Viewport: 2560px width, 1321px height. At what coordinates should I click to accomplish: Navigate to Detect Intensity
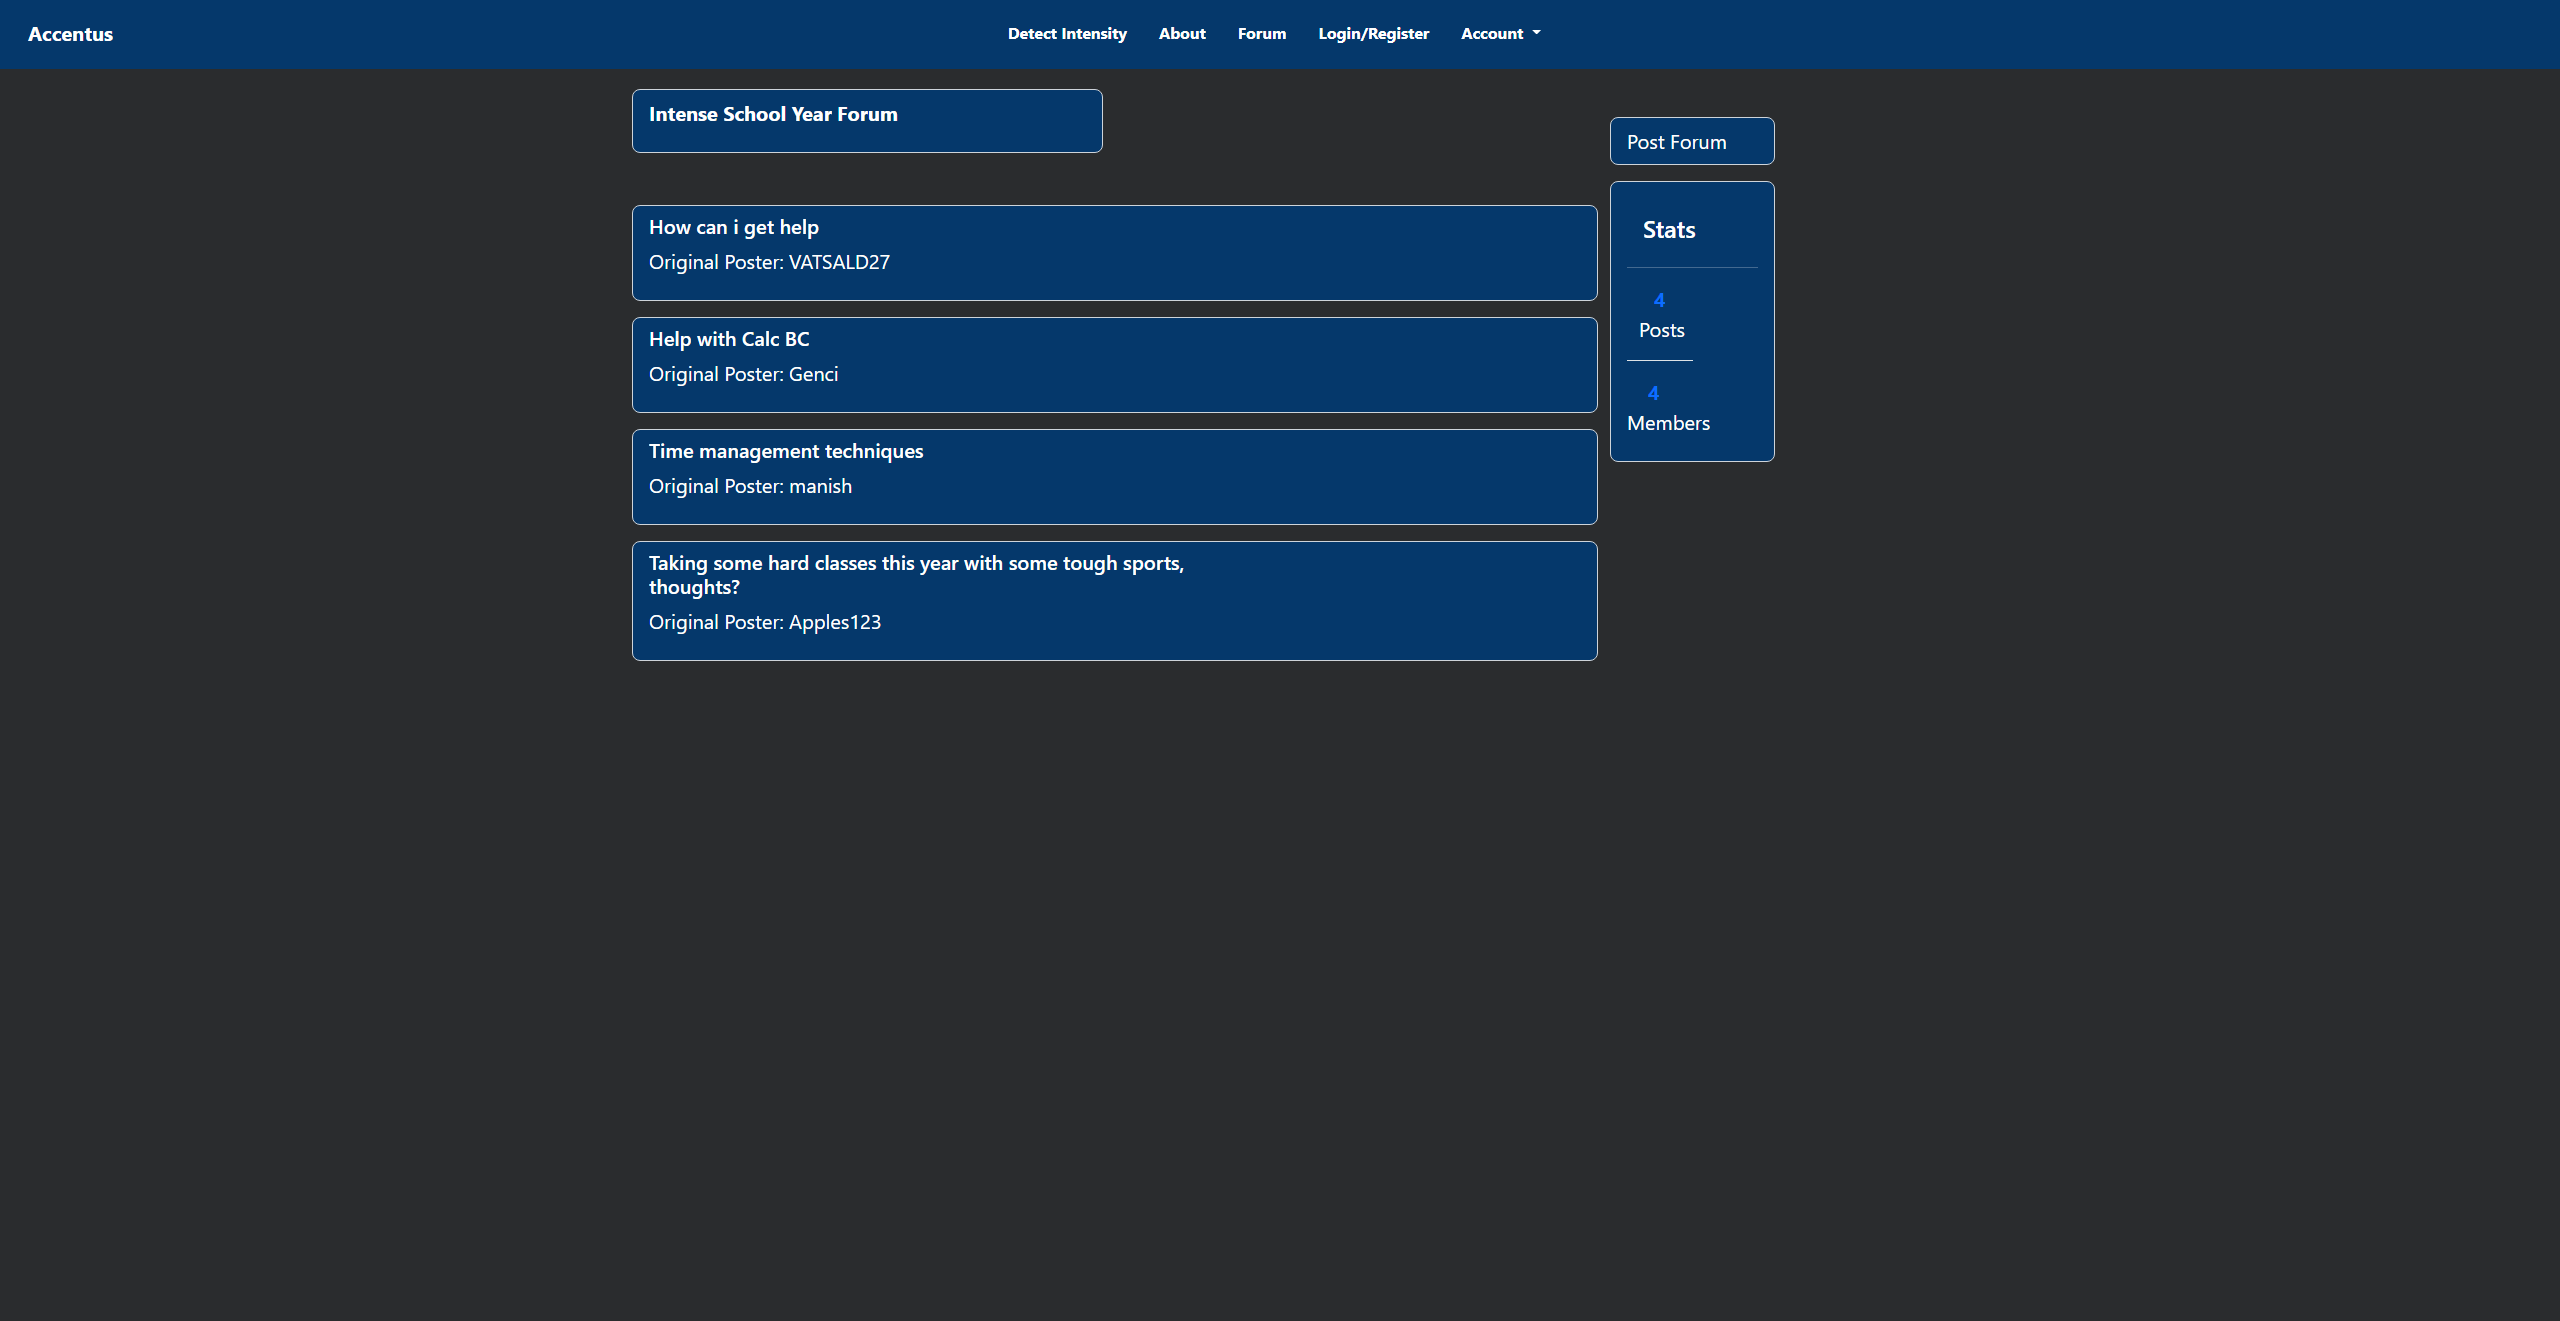tap(1066, 33)
